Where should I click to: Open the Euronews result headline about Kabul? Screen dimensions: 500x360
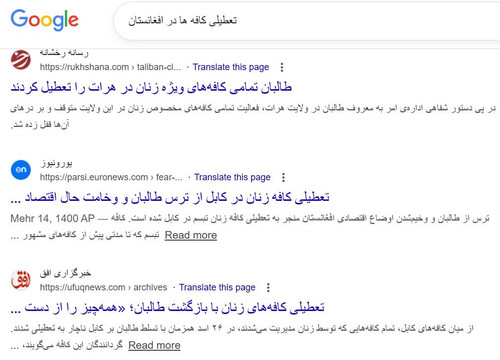tap(170, 198)
